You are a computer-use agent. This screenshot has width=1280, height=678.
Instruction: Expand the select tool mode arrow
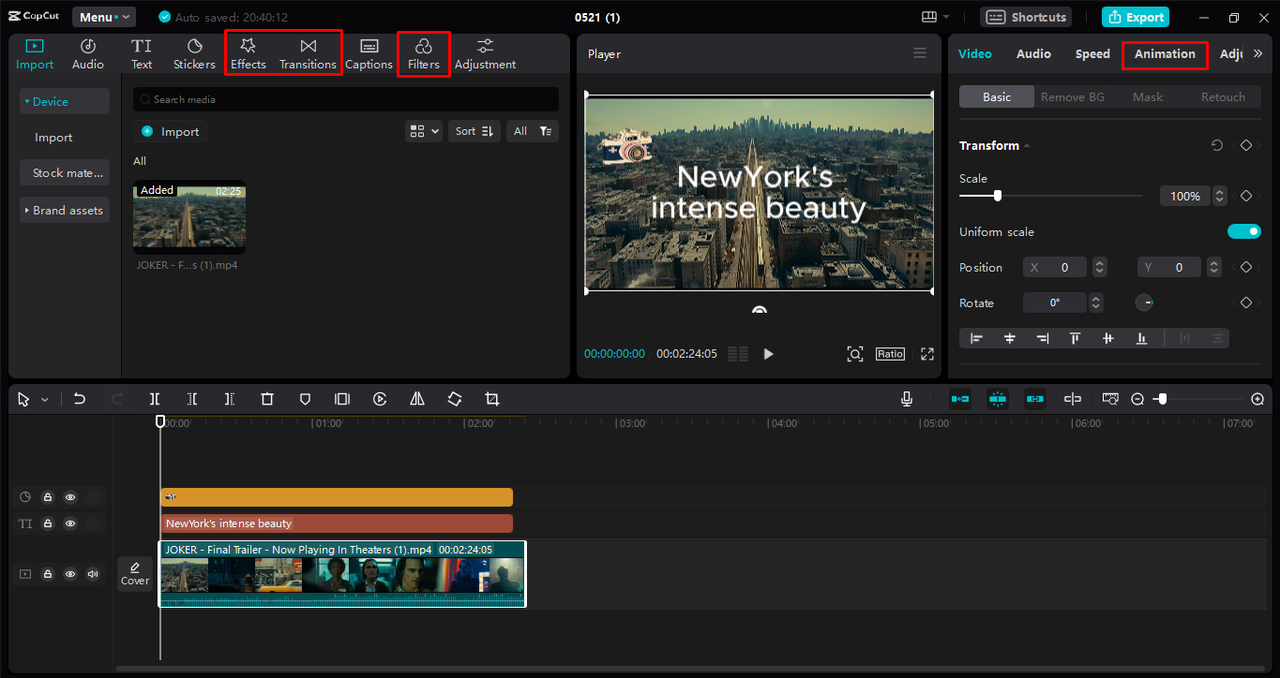[x=44, y=400]
